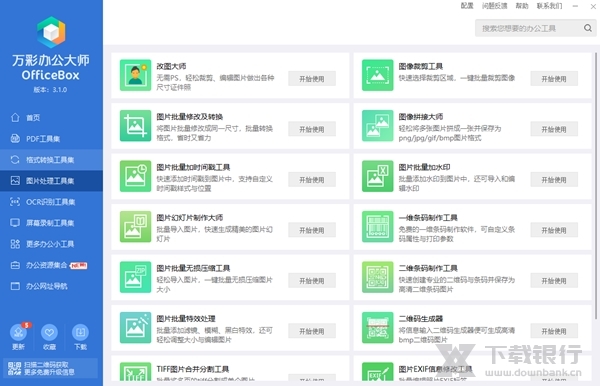600x386 pixels.
Task: Click 开始使用 for 一维条码制作工具
Action: pos(554,230)
